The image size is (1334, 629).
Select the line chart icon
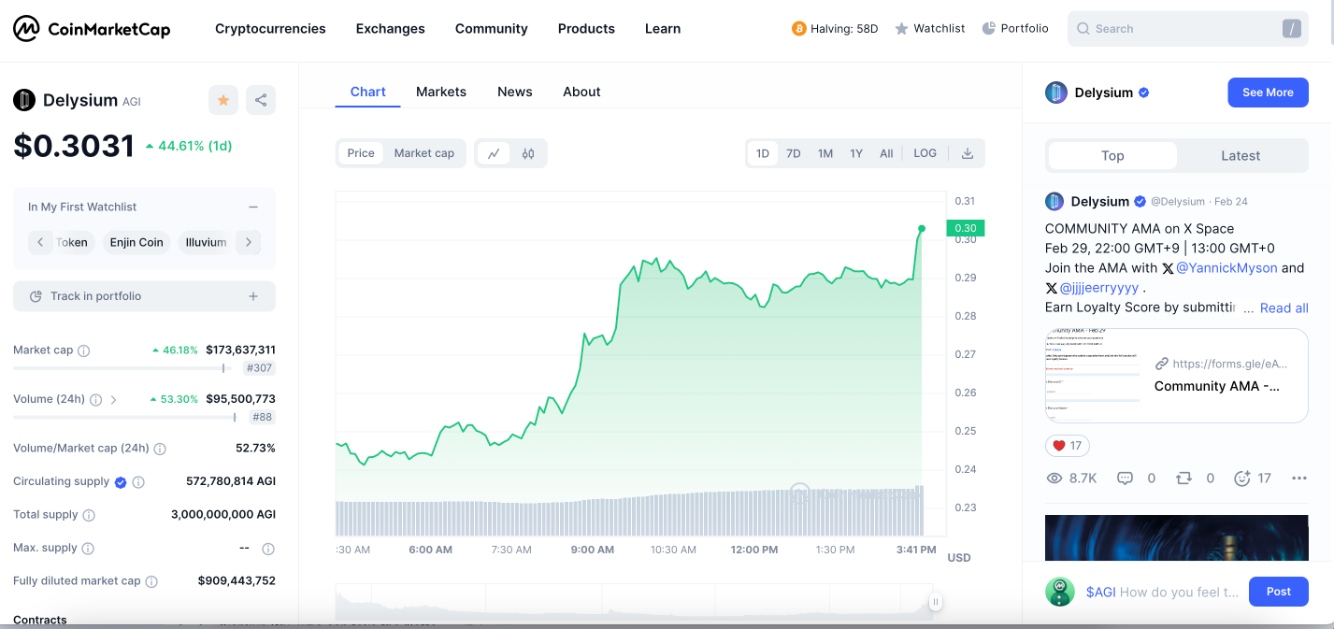[x=493, y=153]
